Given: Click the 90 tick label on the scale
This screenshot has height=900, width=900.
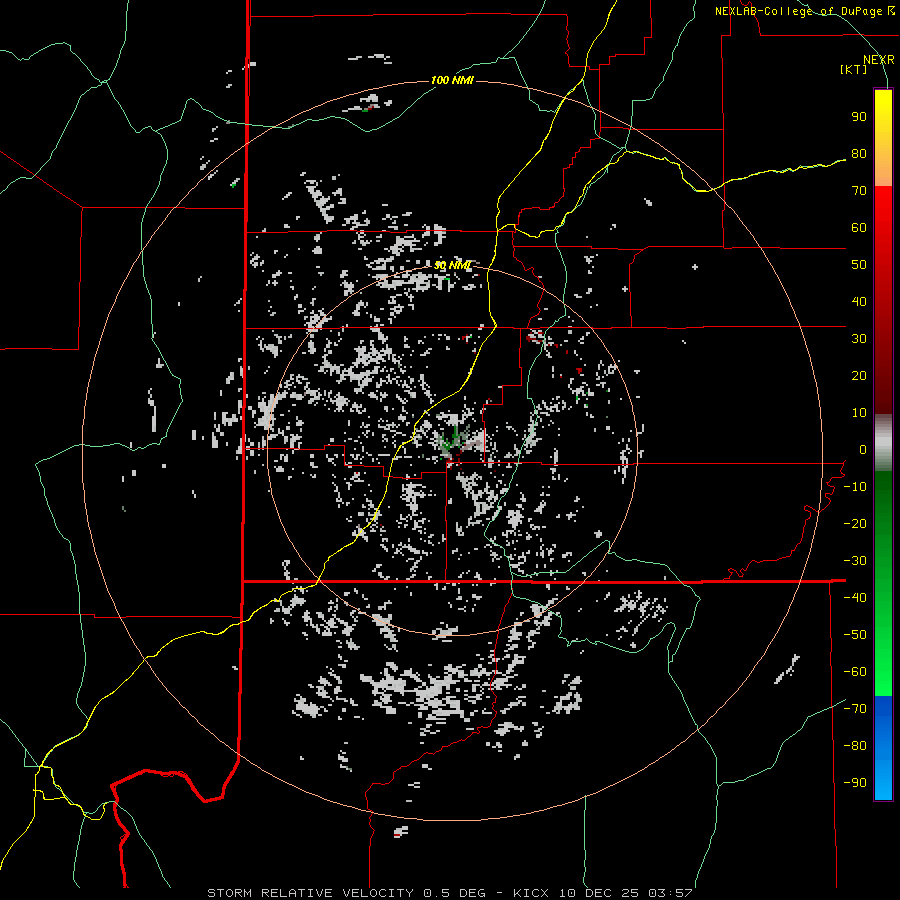Looking at the screenshot, I should (859, 117).
